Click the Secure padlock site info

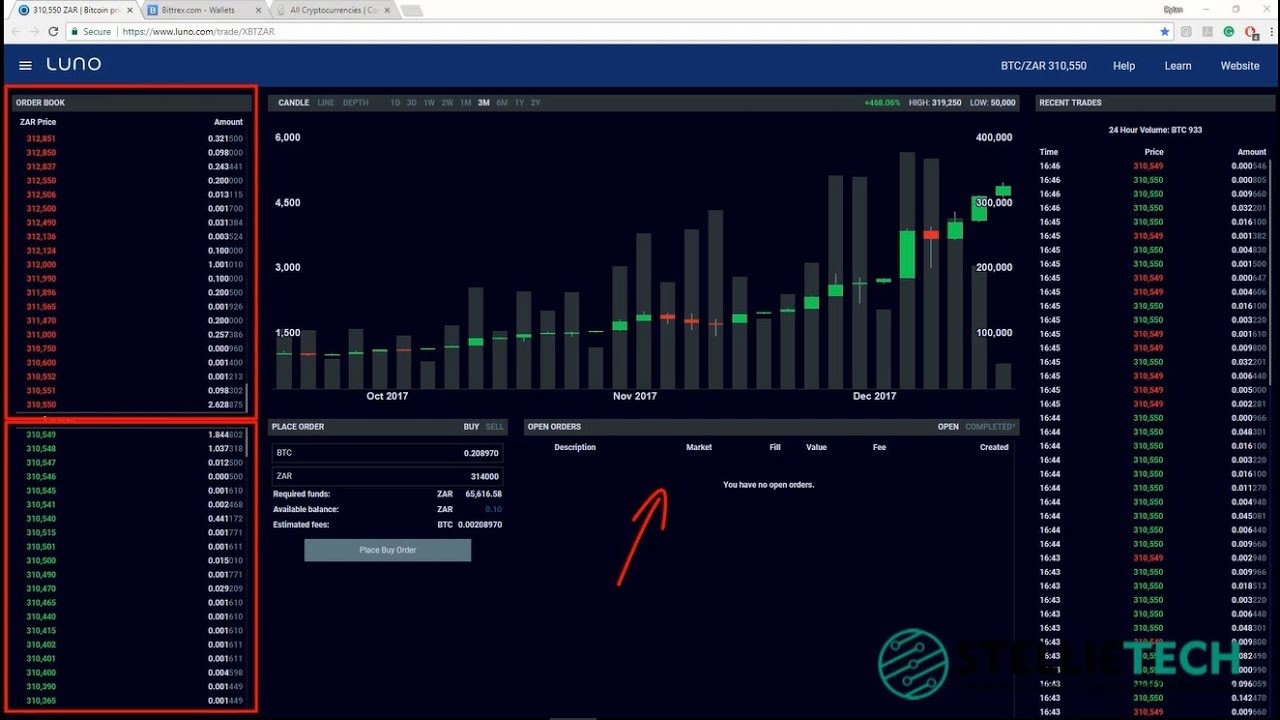[91, 32]
